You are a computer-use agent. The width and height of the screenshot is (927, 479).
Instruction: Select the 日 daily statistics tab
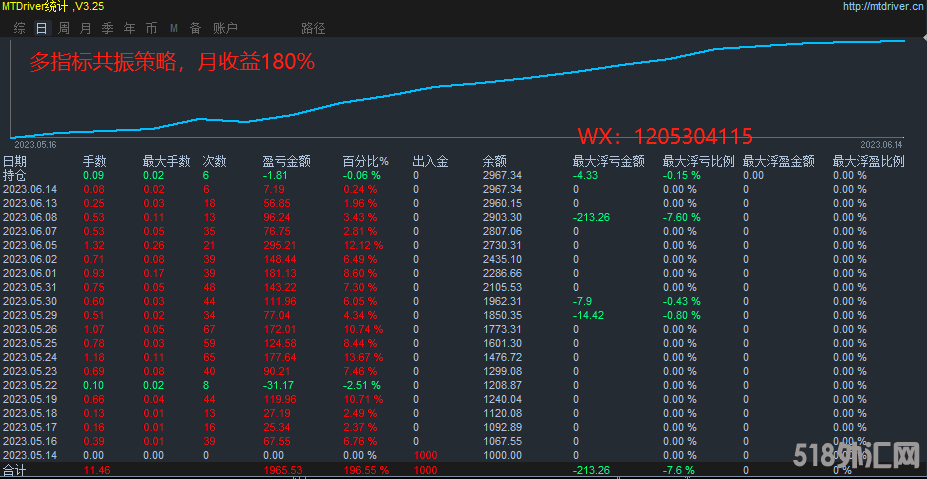point(41,28)
